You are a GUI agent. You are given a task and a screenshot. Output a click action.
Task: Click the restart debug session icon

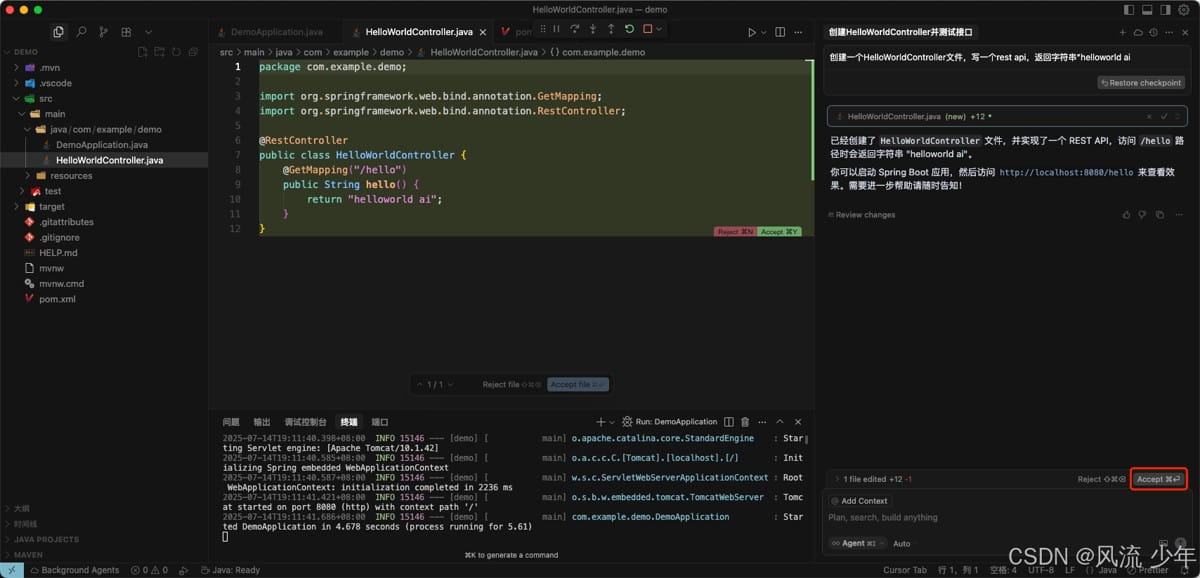point(629,29)
